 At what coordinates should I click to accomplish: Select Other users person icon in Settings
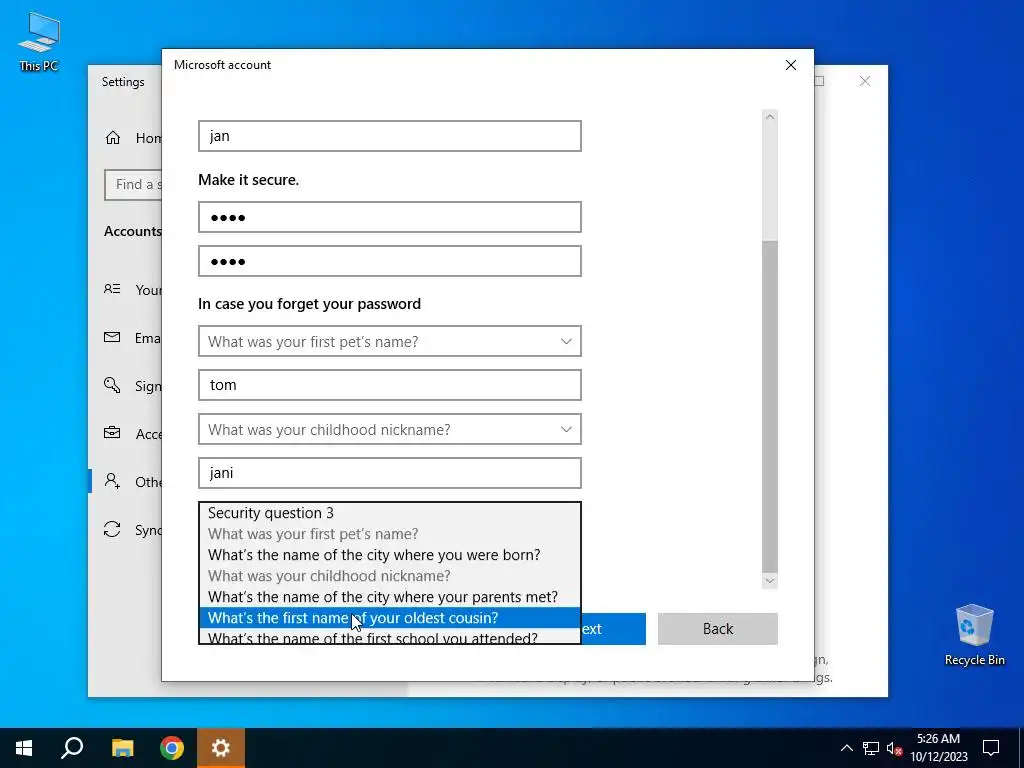click(x=112, y=481)
